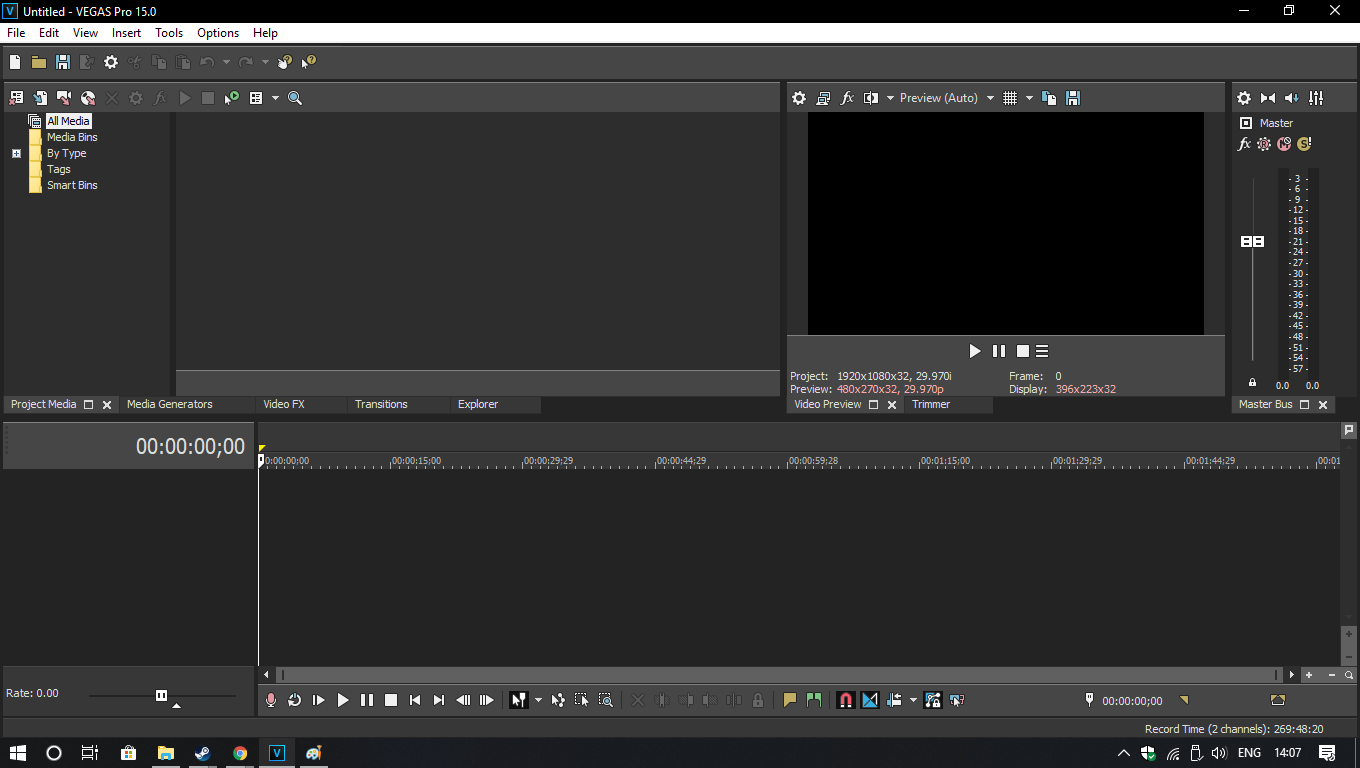Open the Mixing Console from the Master Bus
This screenshot has height=768, width=1360.
[1316, 97]
